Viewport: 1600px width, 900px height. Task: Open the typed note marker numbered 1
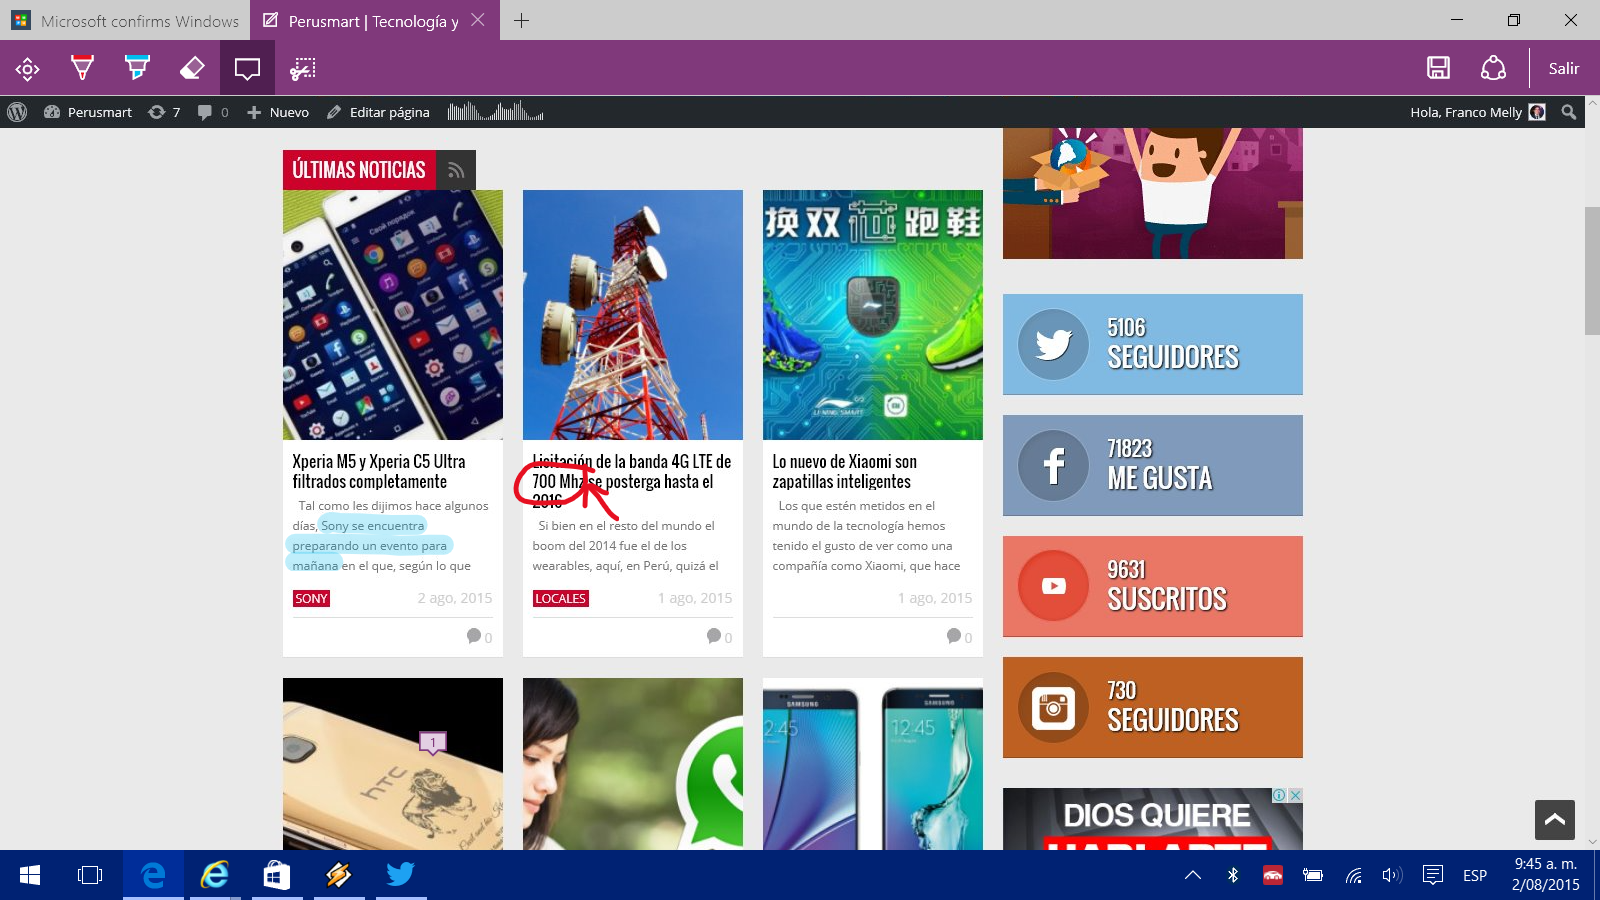[x=432, y=742]
